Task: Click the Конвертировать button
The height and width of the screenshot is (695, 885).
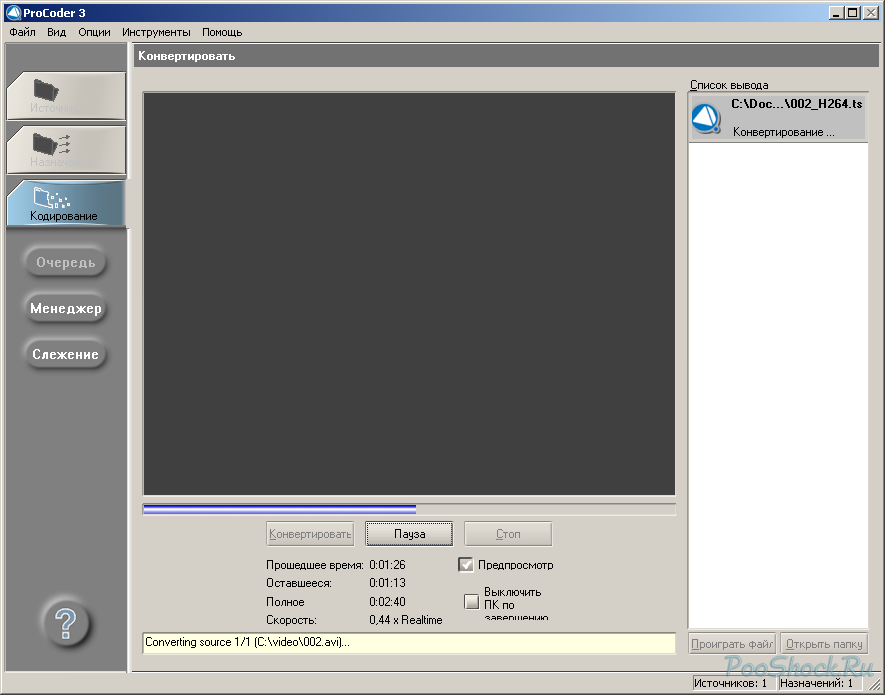Action: (310, 534)
